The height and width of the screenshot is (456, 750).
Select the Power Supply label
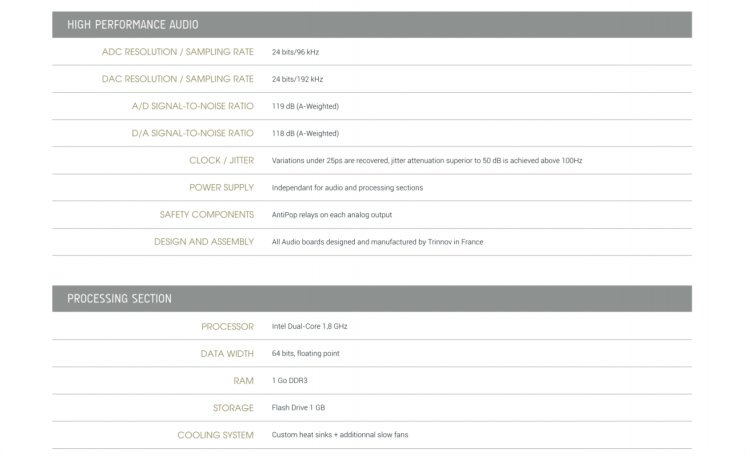point(221,187)
